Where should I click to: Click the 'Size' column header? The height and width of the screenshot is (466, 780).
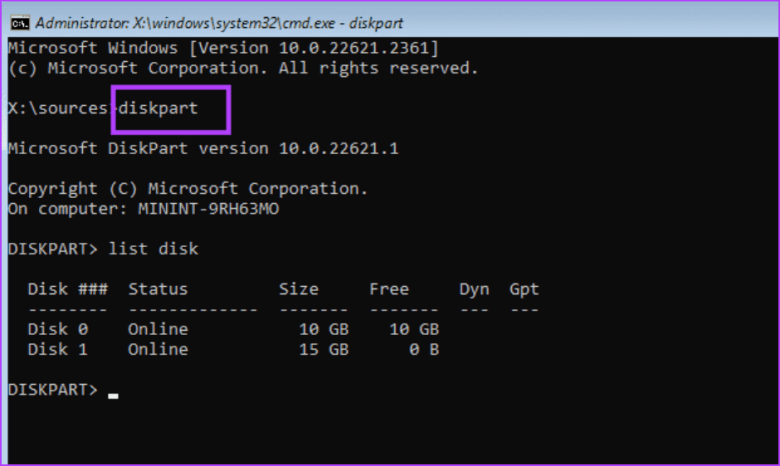[x=298, y=289]
